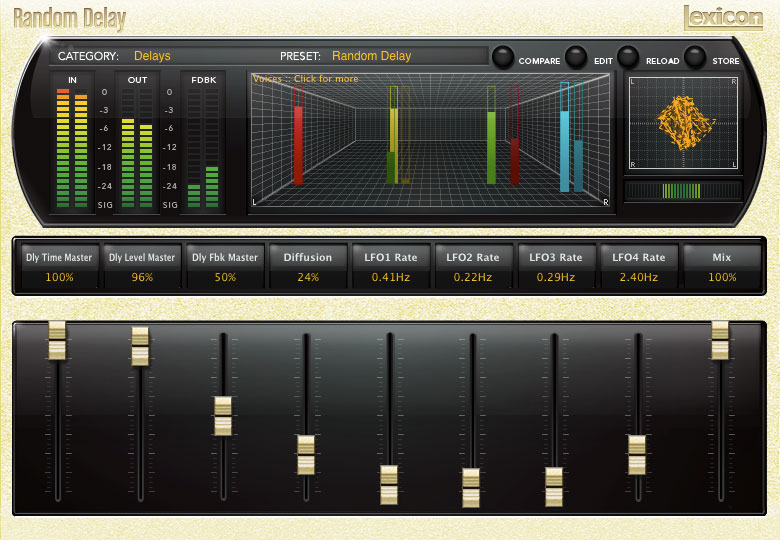Select the Mix parameter button

click(721, 266)
